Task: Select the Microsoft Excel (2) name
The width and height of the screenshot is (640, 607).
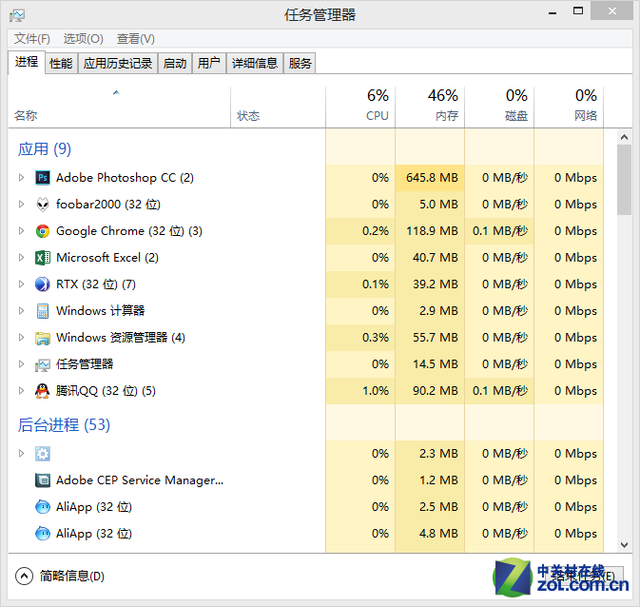Action: click(x=107, y=258)
